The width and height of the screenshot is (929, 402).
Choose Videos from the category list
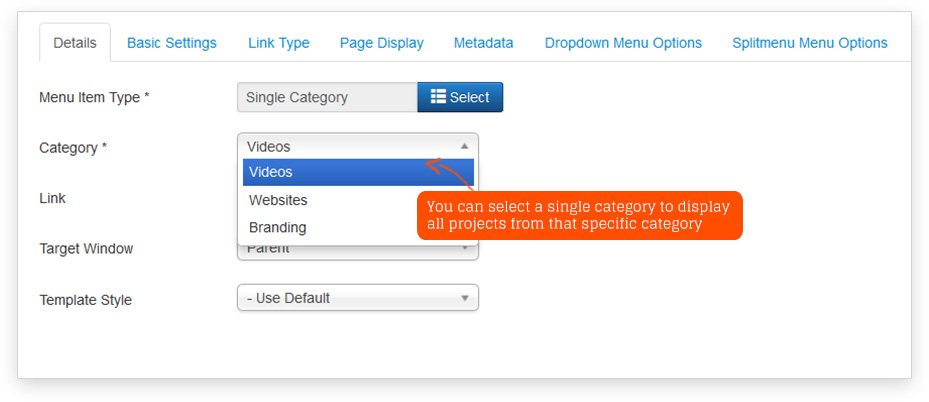(x=357, y=172)
